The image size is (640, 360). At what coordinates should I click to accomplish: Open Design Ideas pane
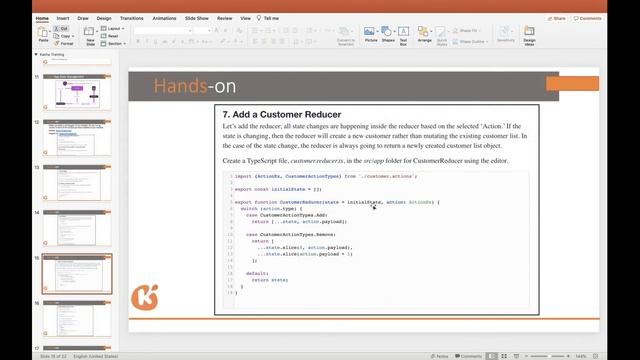[x=529, y=36]
